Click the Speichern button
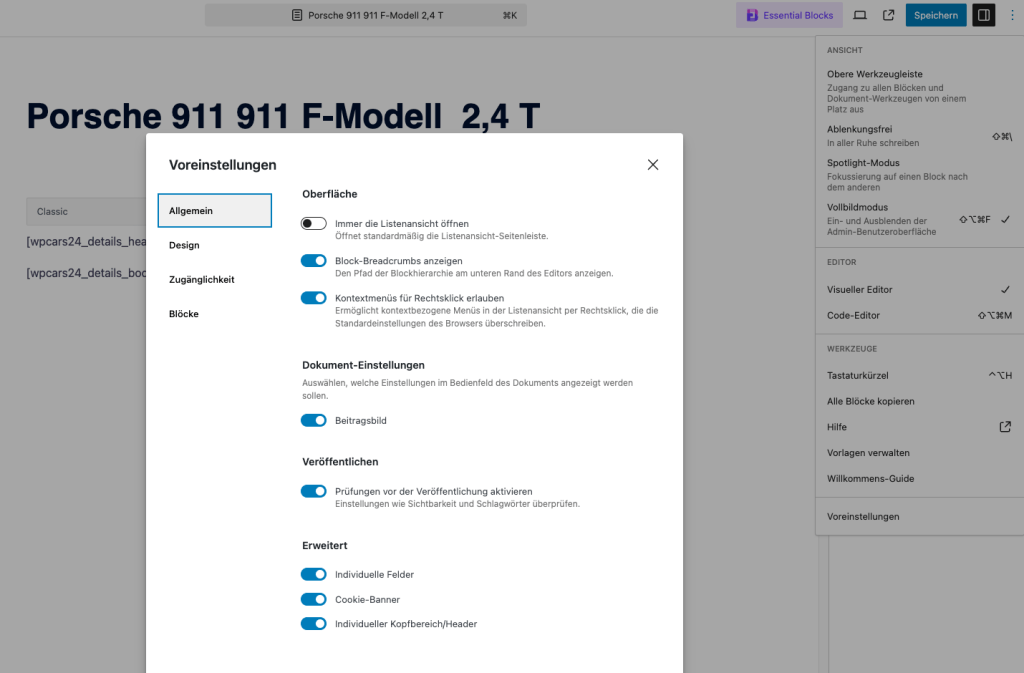 (935, 15)
